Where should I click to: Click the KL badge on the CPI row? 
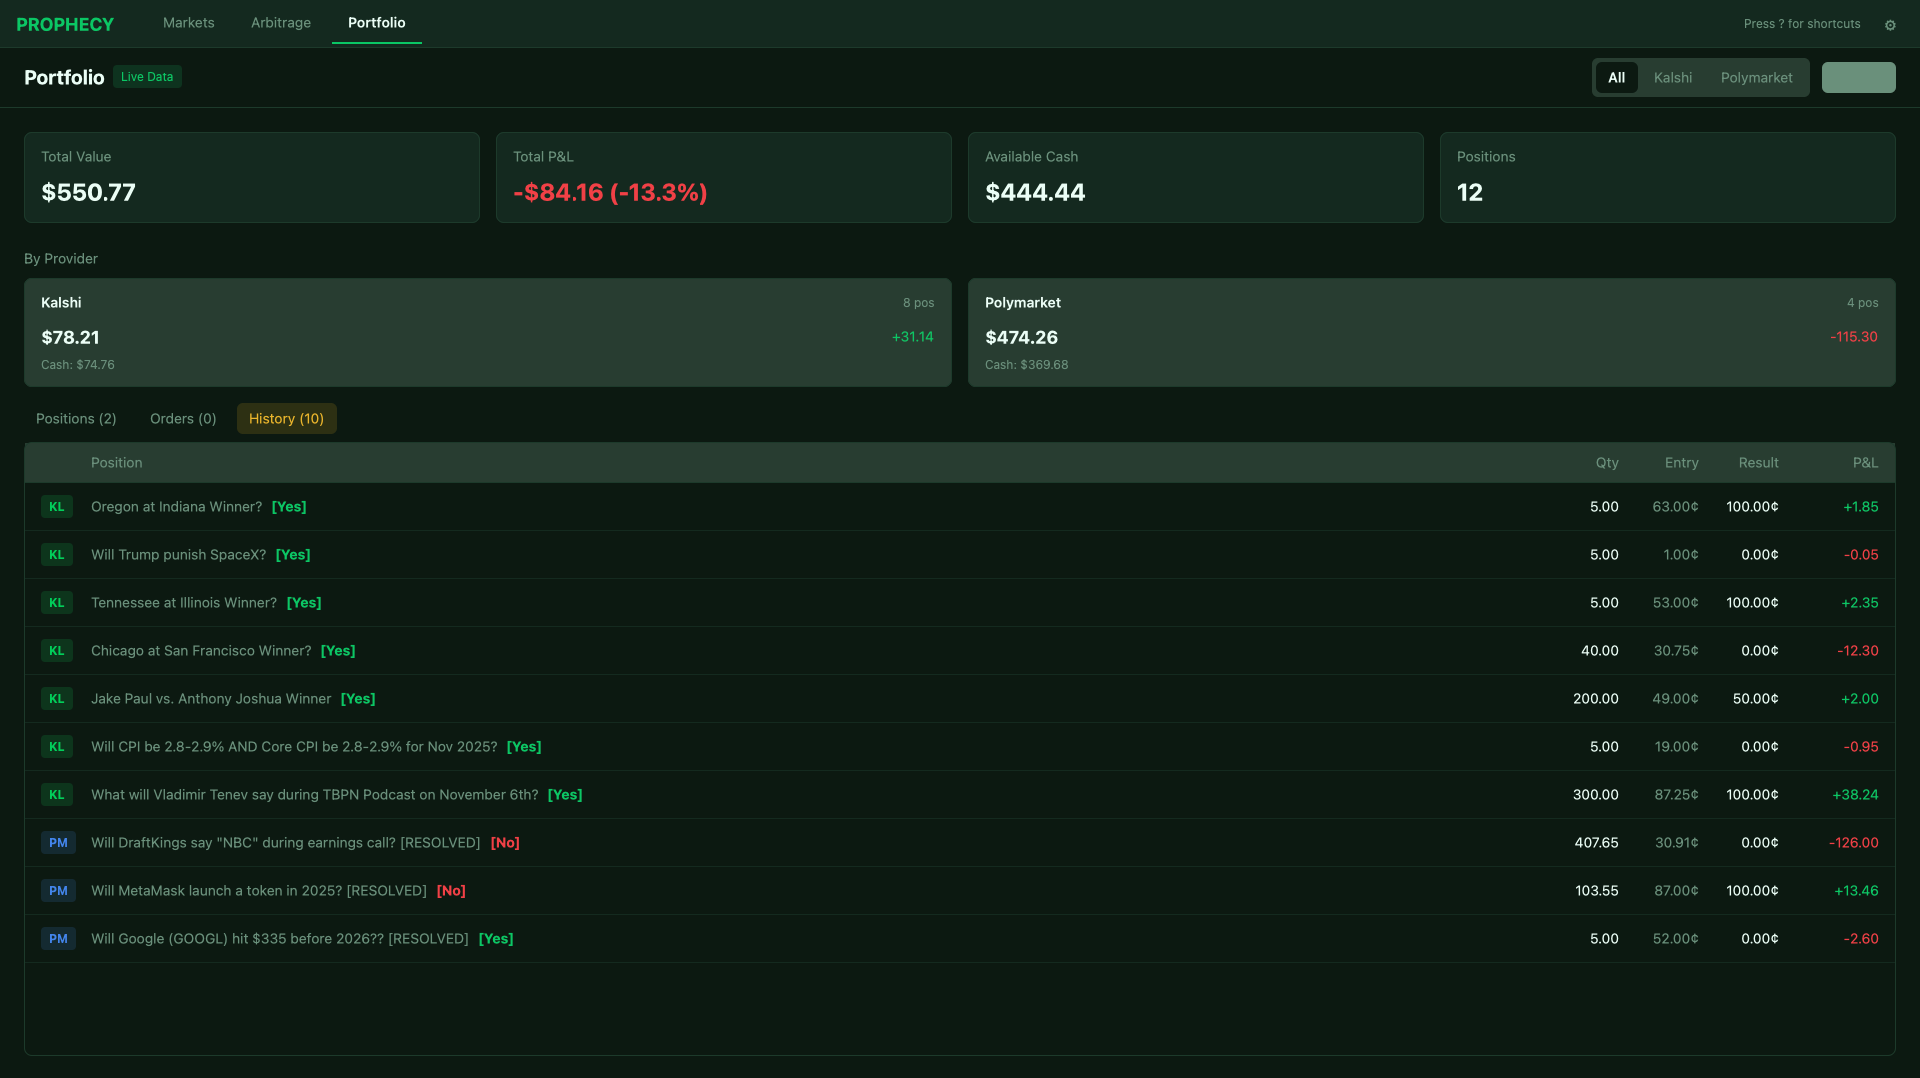point(57,746)
